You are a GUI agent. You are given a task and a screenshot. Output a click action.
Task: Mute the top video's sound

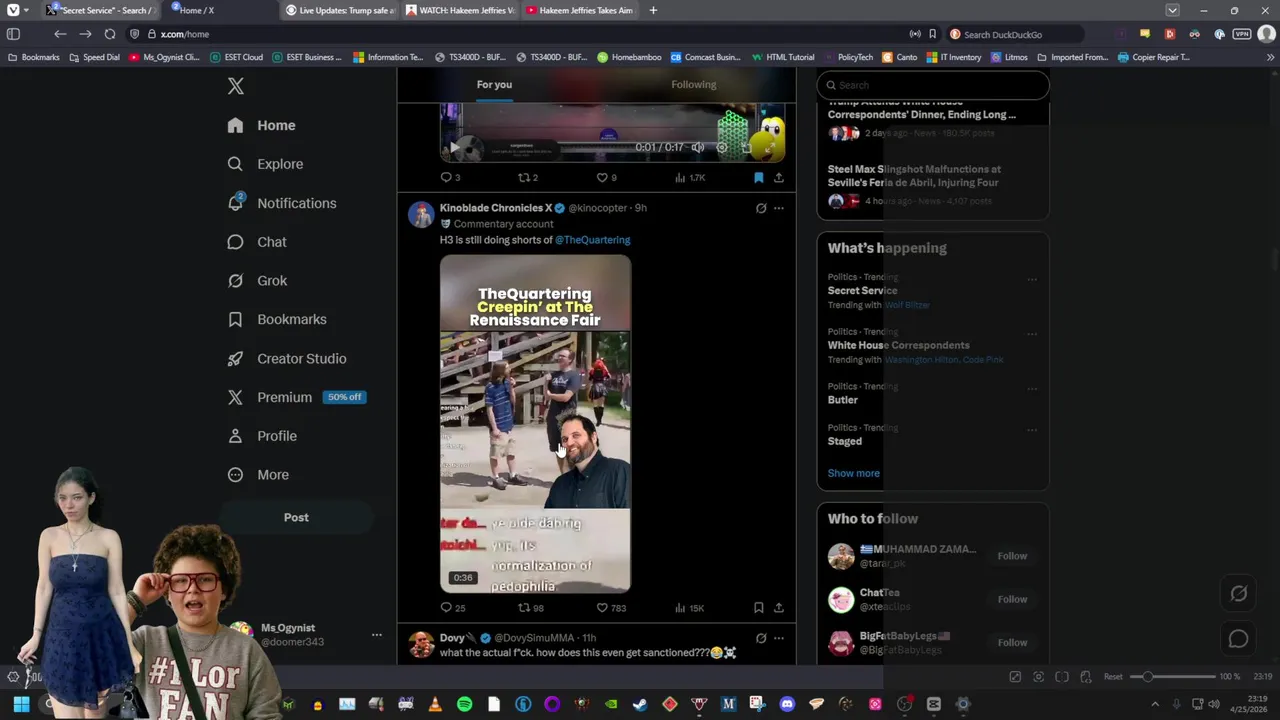tap(698, 148)
